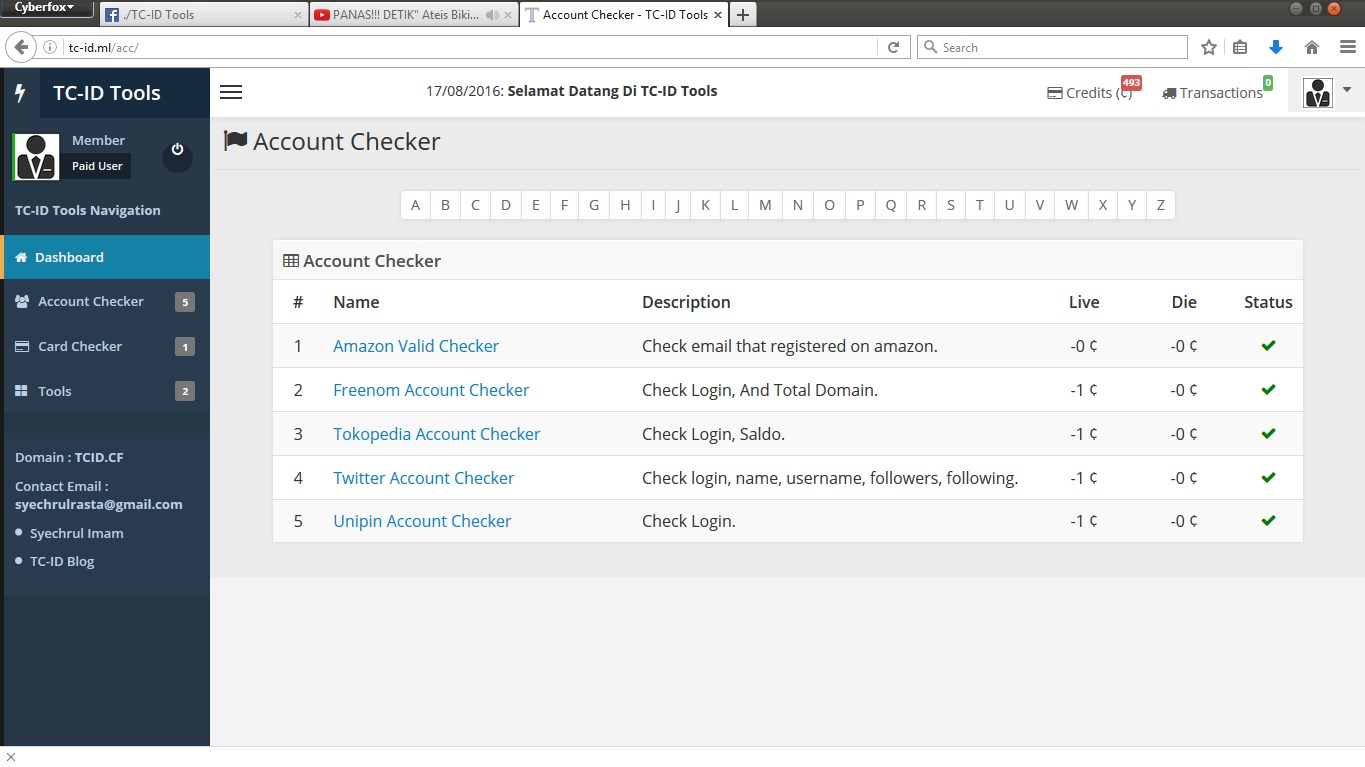Filter by letter A button
Viewport: 1365px width, 767px height.
point(416,205)
